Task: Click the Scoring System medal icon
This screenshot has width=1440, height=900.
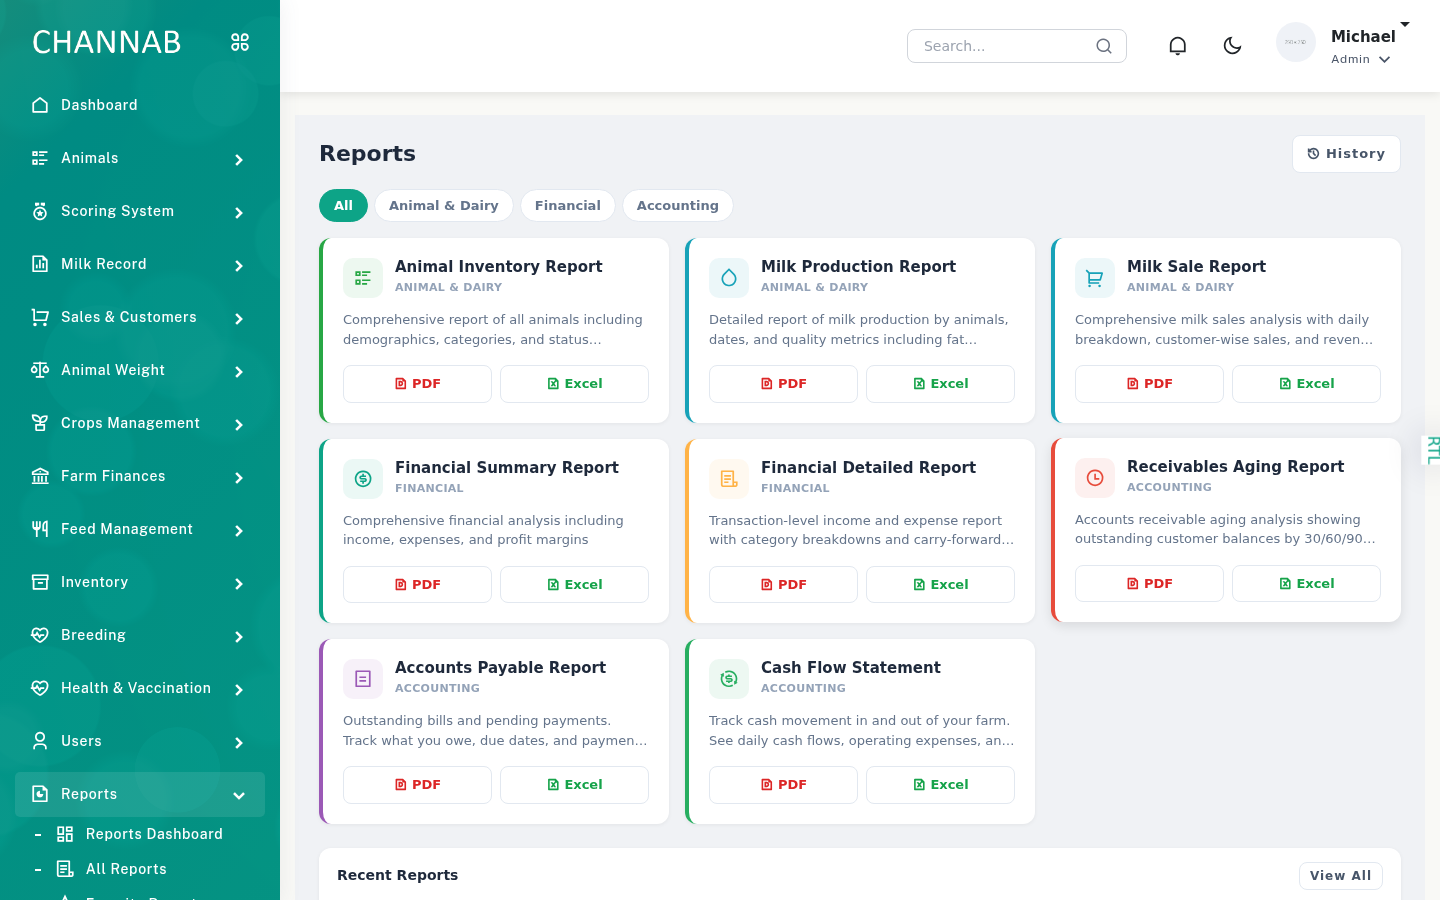Action: tap(40, 211)
